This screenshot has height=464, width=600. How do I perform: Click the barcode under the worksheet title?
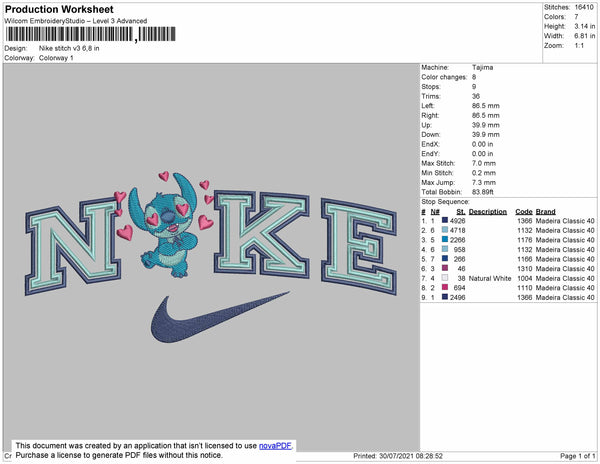click(90, 34)
